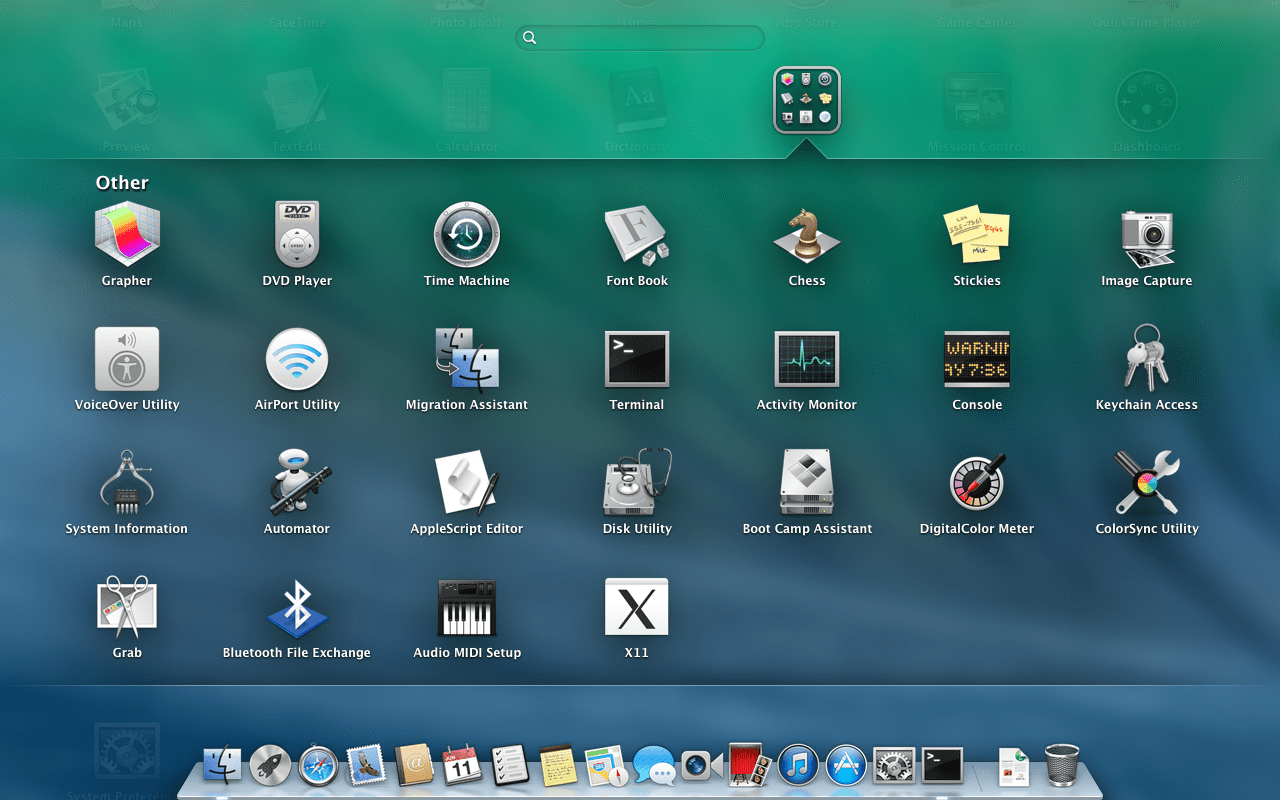The height and width of the screenshot is (800, 1280).
Task: Open App Store from the Dock
Action: tap(846, 766)
